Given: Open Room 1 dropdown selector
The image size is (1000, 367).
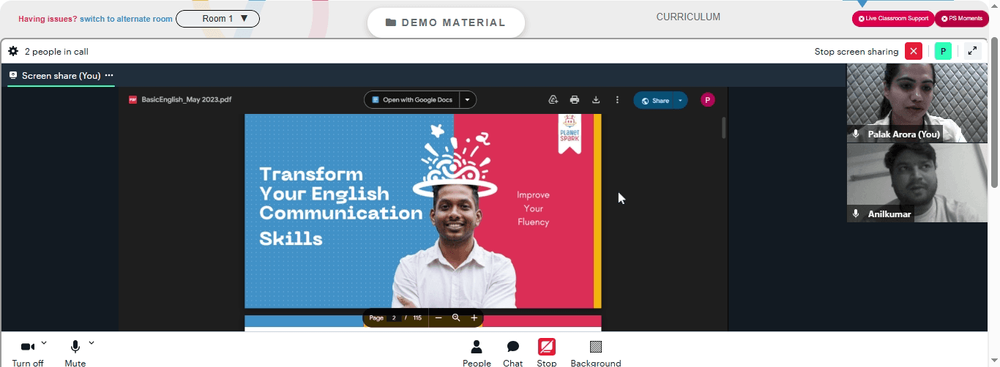Looking at the screenshot, I should coord(217,19).
